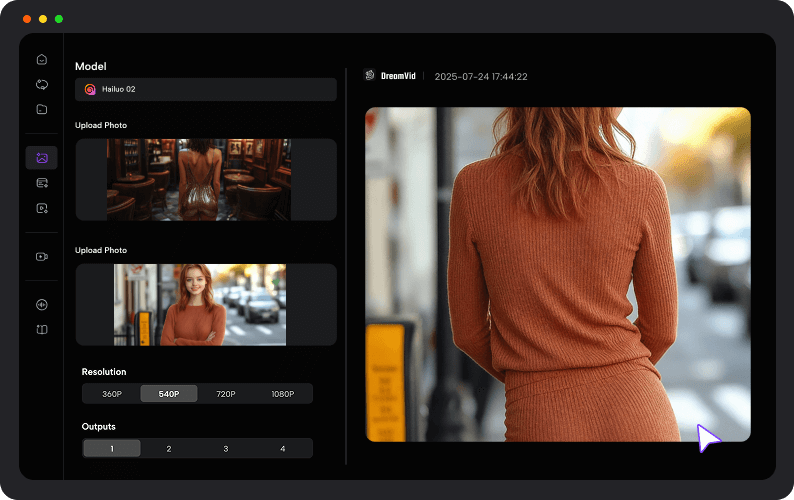Image resolution: width=794 pixels, height=500 pixels.
Task: Open the video camera icon in the sidebar
Action: point(41,256)
